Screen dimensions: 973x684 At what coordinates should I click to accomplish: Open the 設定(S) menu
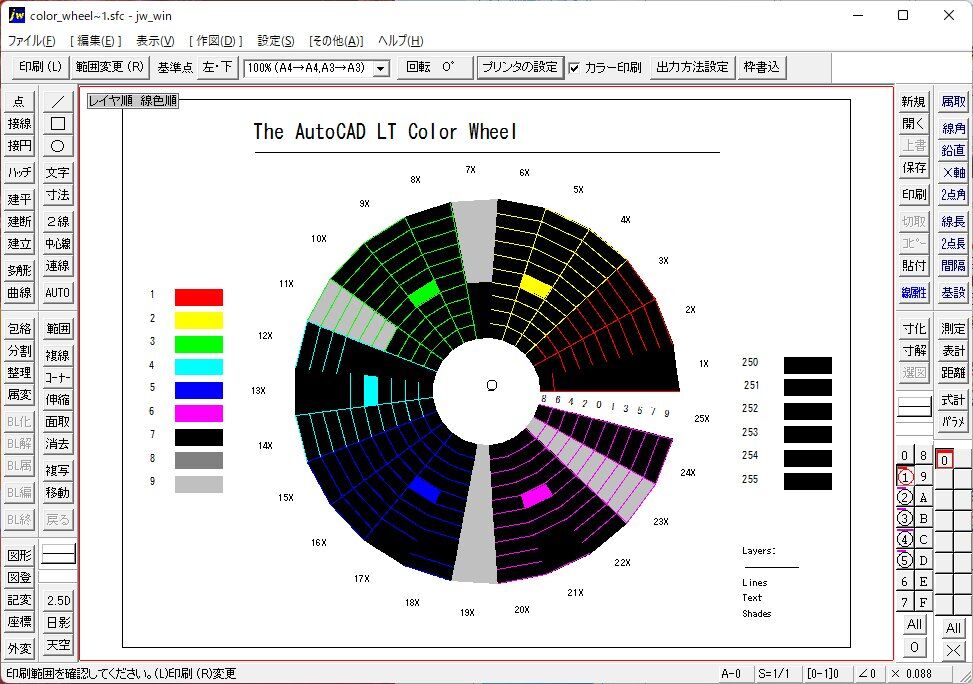pyautogui.click(x=275, y=41)
